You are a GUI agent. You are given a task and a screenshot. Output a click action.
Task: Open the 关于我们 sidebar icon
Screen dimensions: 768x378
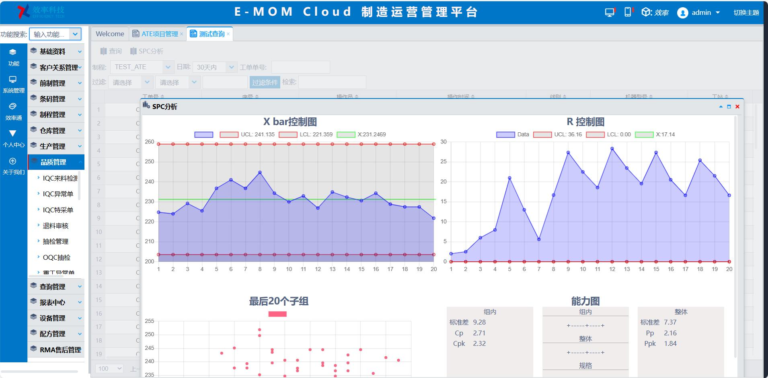pos(13,161)
